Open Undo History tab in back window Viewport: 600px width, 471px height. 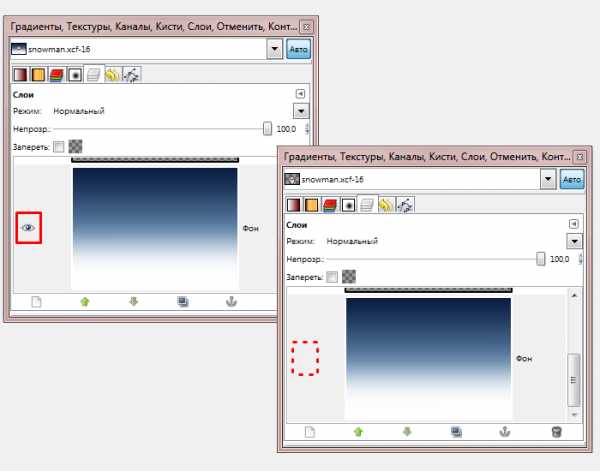(112, 75)
